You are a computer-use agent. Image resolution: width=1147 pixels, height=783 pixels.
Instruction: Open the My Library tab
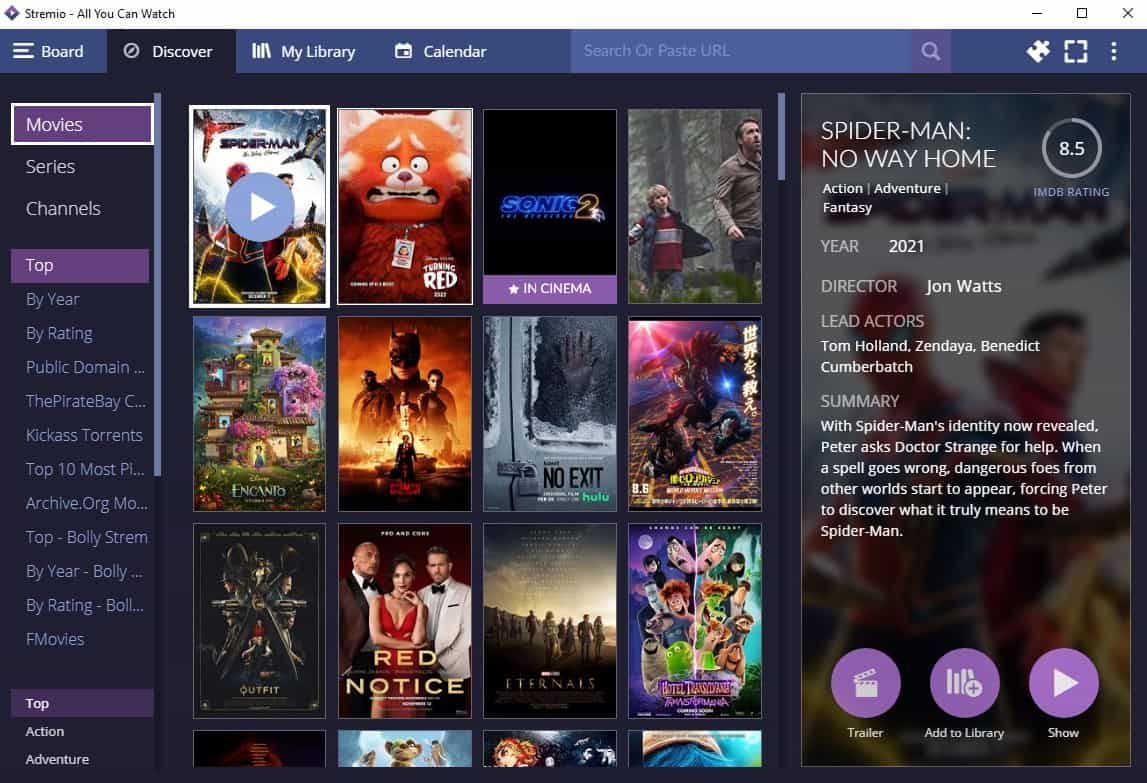304,51
